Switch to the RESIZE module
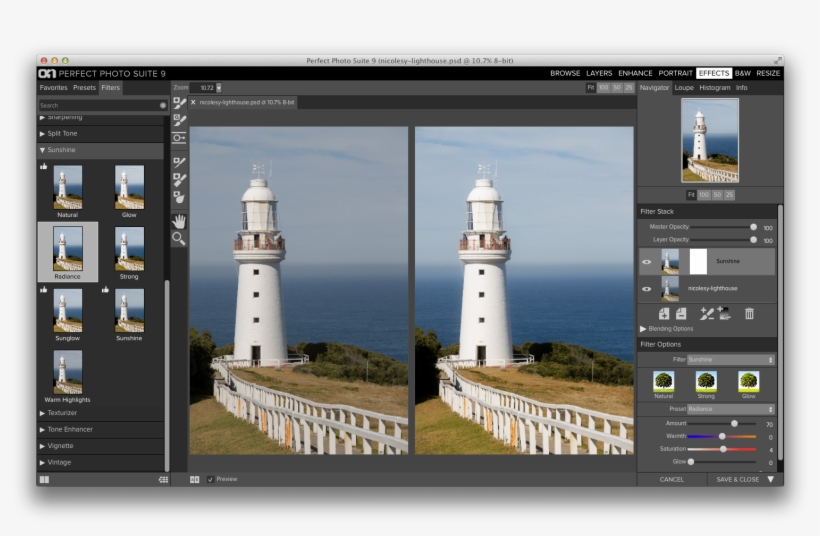 pyautogui.click(x=768, y=74)
